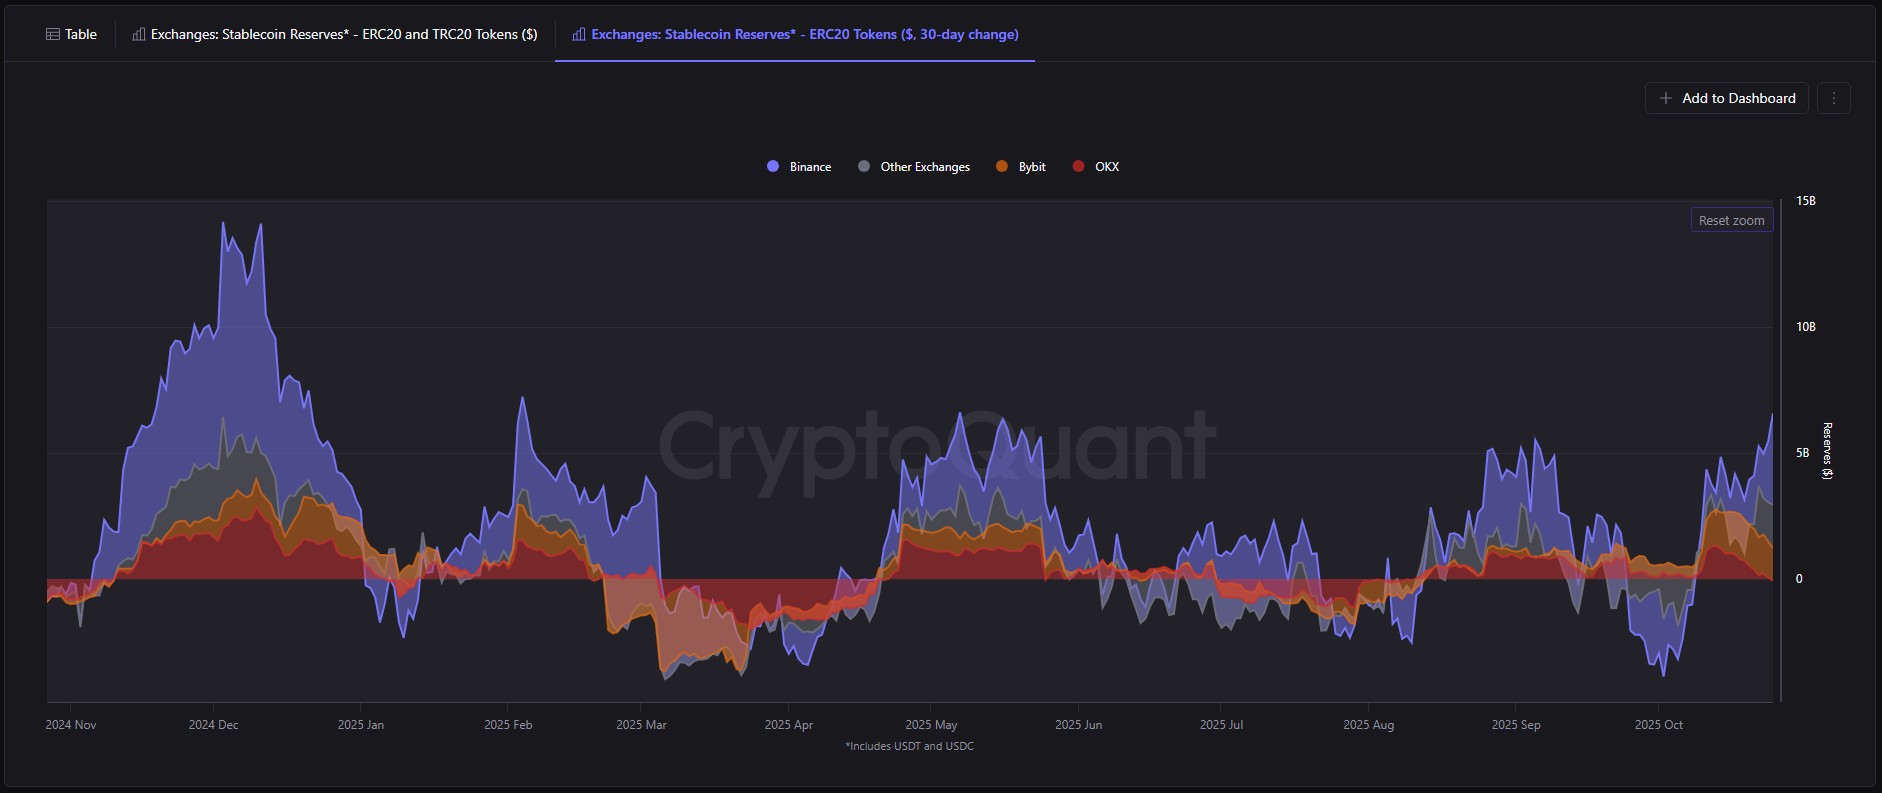Click the chart icon beside ERC20 and TRC20 tab
1882x793 pixels.
click(138, 34)
